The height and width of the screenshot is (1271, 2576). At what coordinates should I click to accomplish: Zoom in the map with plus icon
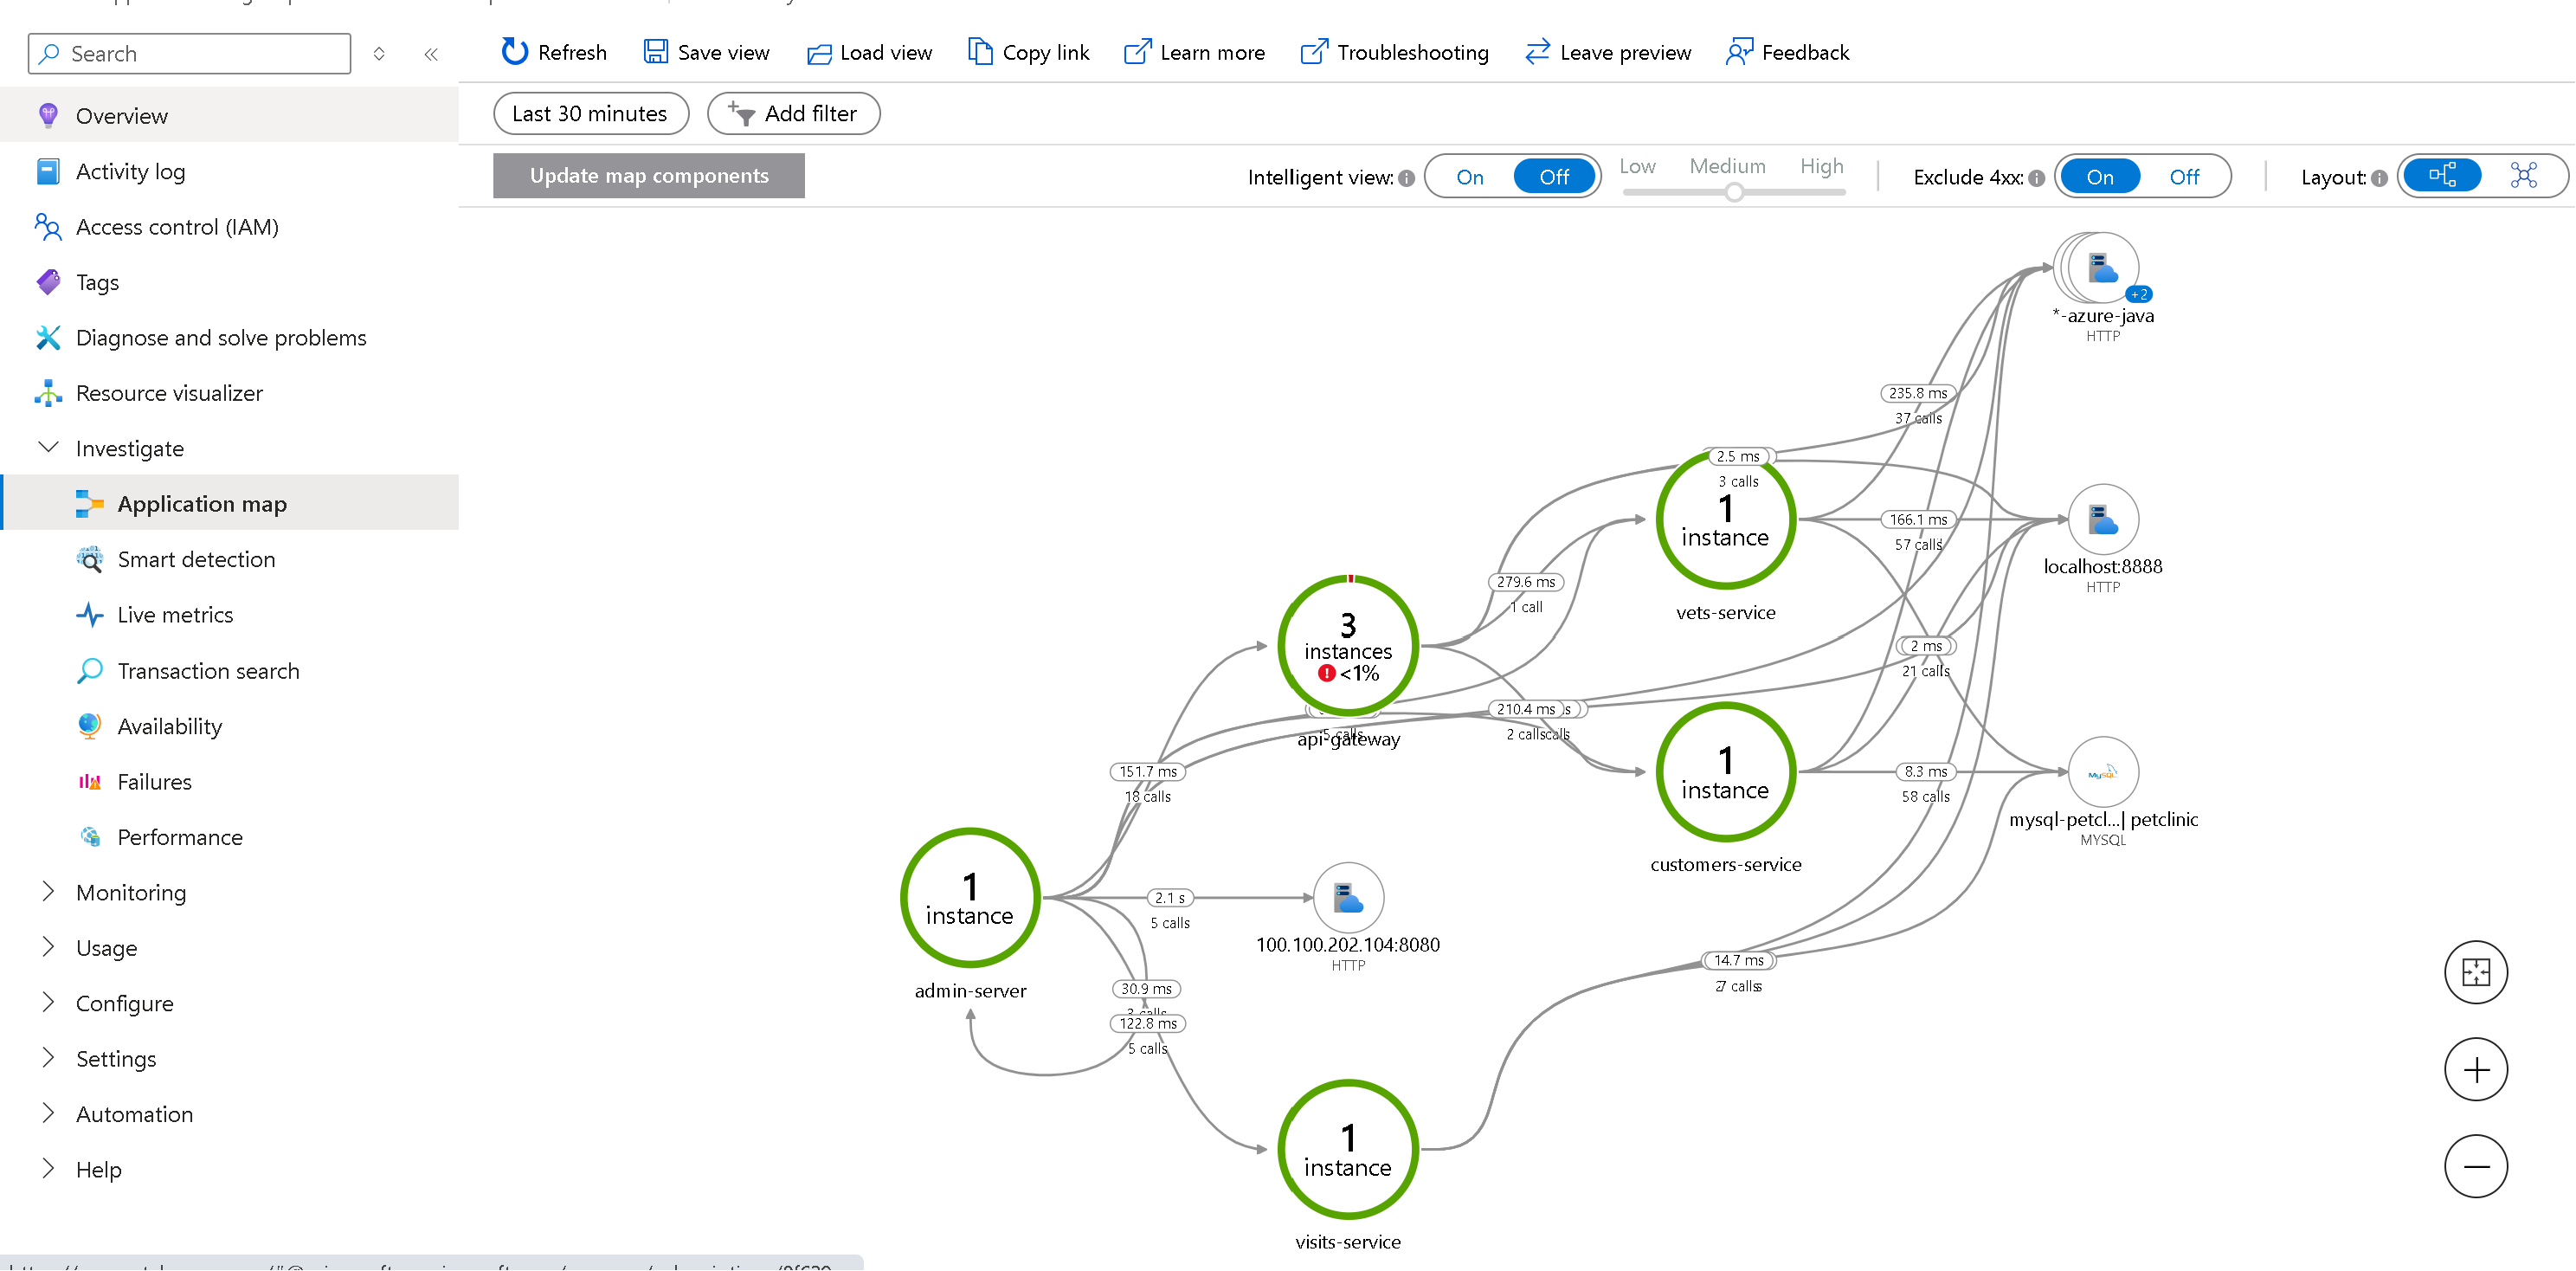(x=2475, y=1070)
